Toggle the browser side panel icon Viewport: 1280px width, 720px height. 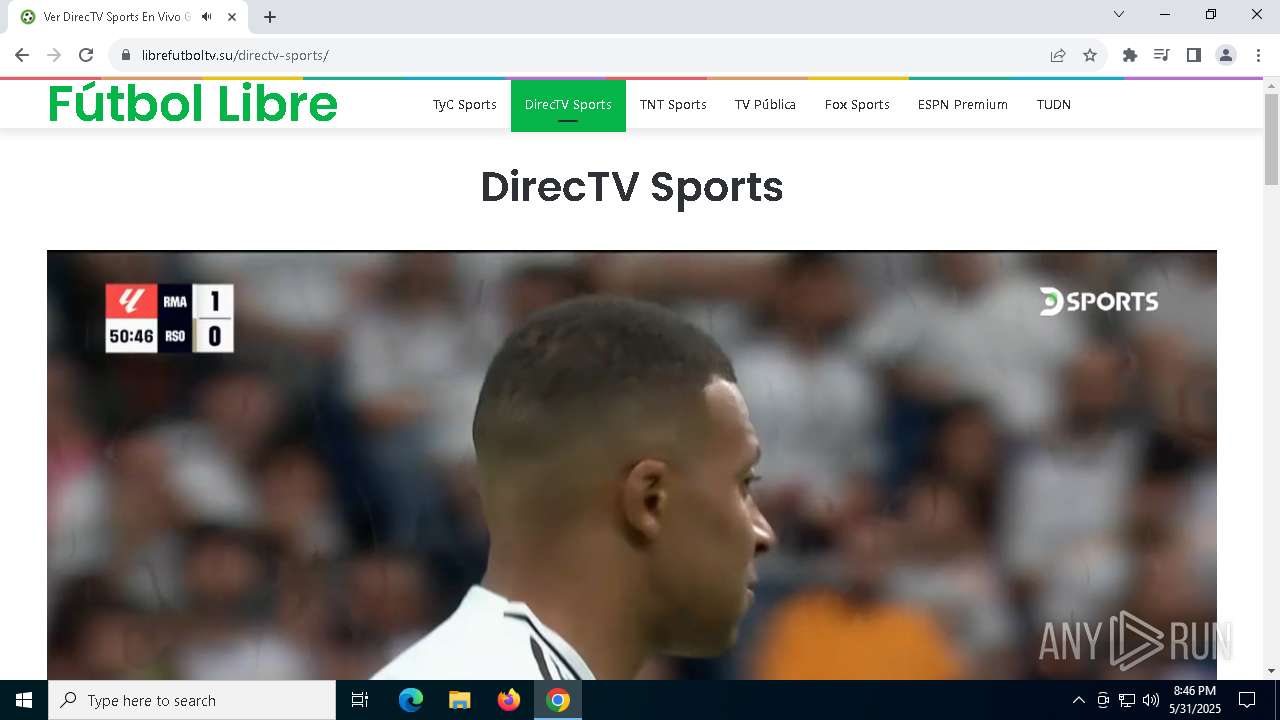1193,55
